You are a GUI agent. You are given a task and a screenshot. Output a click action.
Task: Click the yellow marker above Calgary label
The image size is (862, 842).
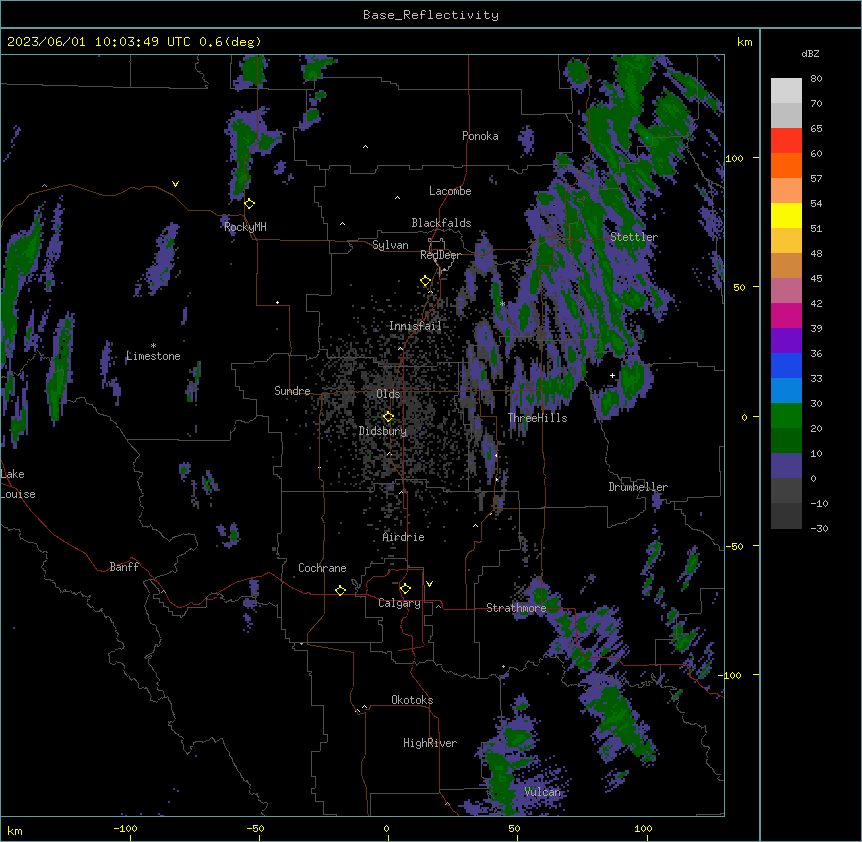tap(405, 589)
